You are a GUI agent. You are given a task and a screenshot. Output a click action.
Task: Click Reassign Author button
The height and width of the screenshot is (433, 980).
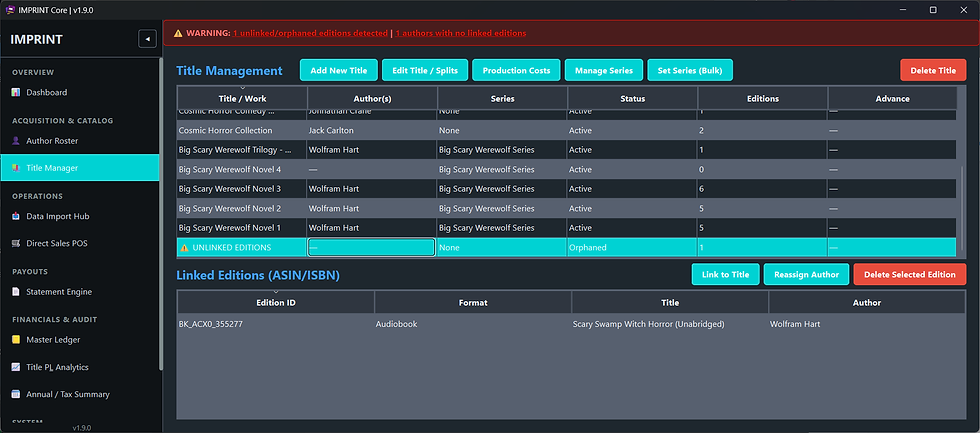point(806,274)
